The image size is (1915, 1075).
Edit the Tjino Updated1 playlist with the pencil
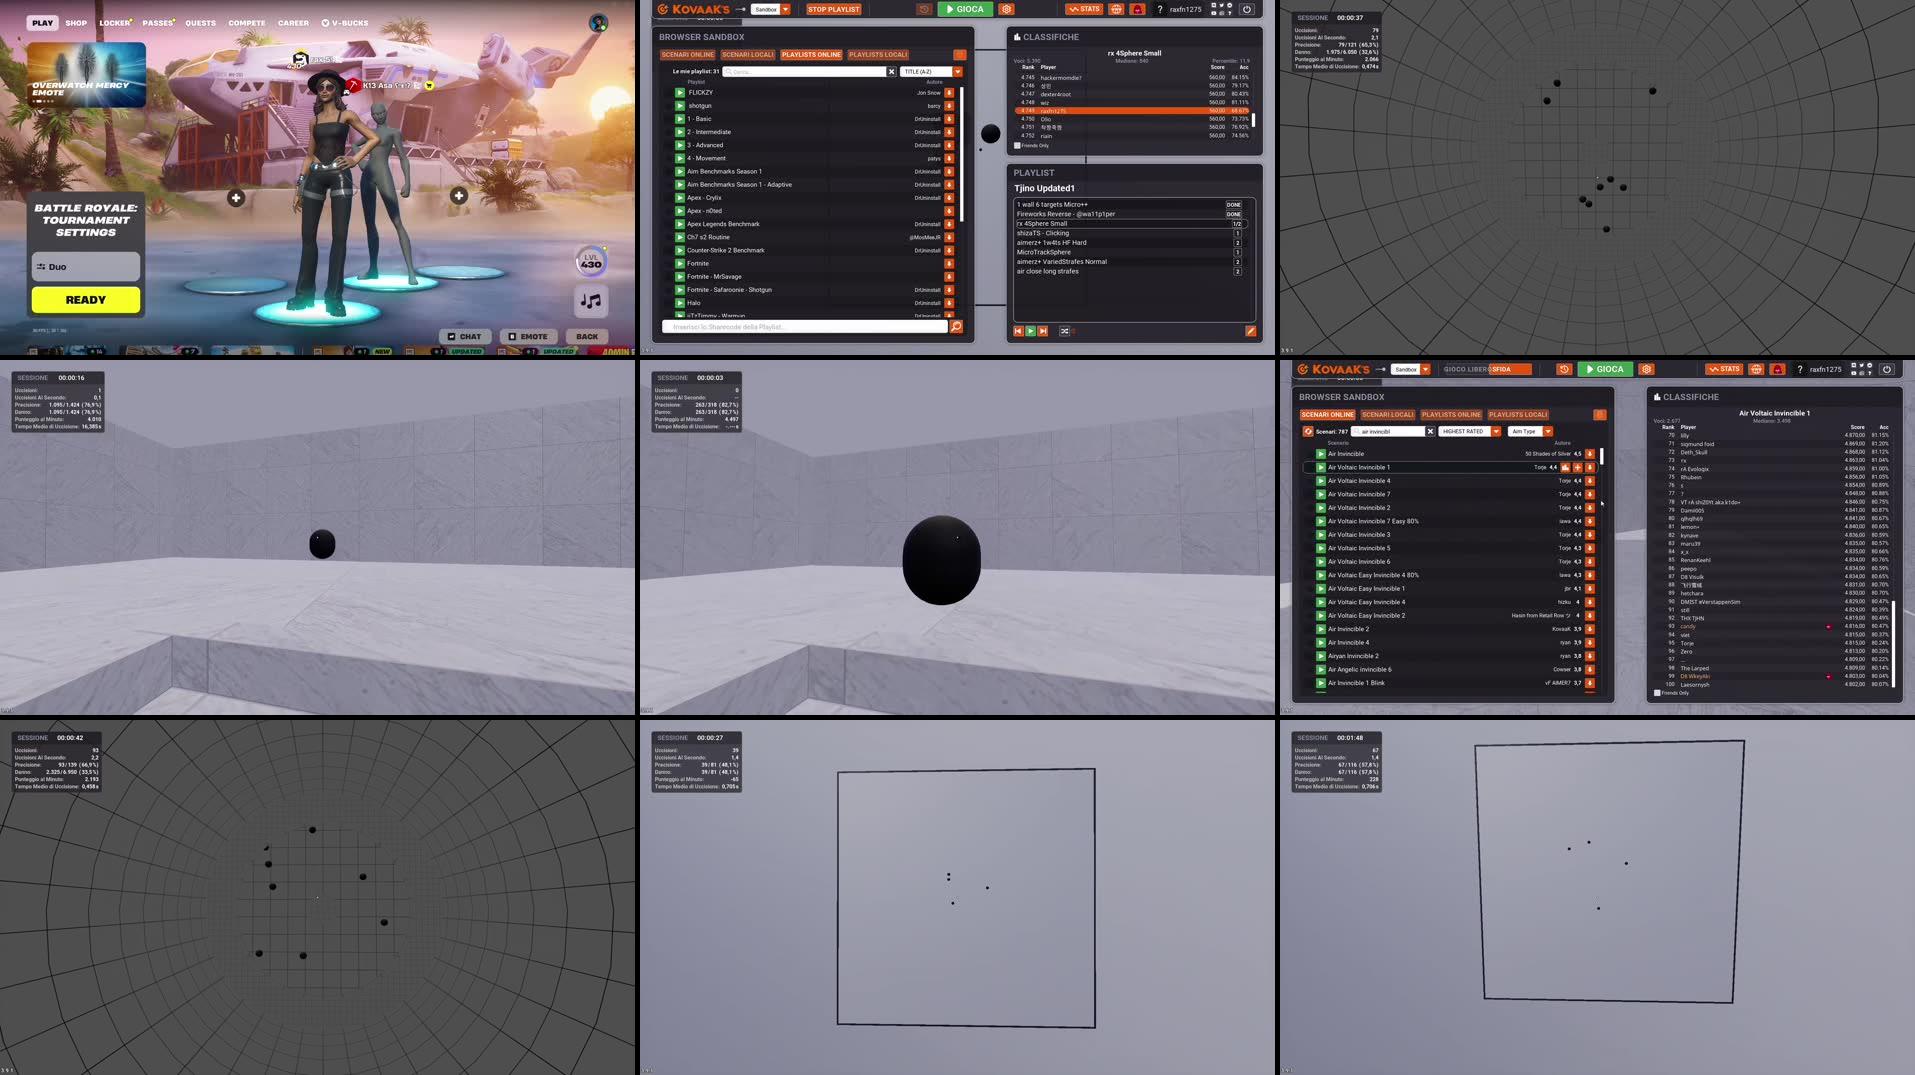[1250, 331]
